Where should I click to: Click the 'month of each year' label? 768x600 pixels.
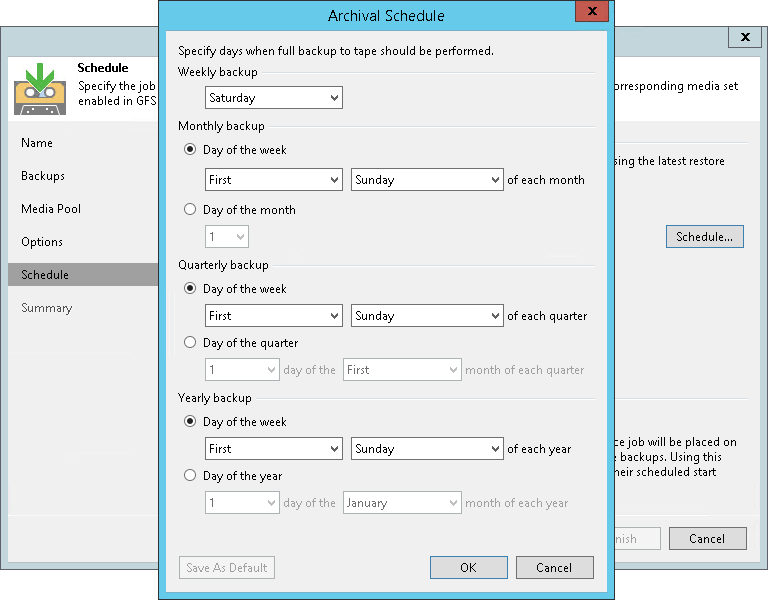pyautogui.click(x=517, y=503)
